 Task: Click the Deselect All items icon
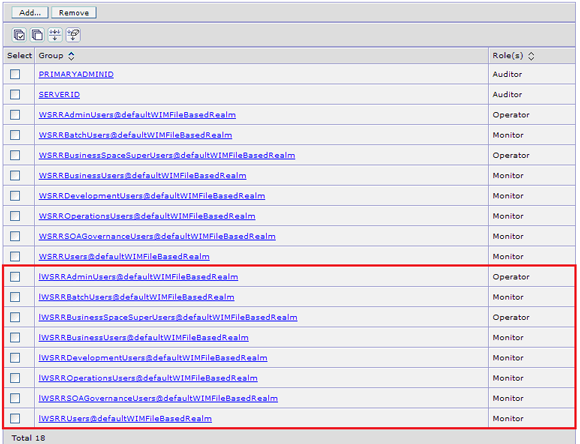click(x=37, y=35)
